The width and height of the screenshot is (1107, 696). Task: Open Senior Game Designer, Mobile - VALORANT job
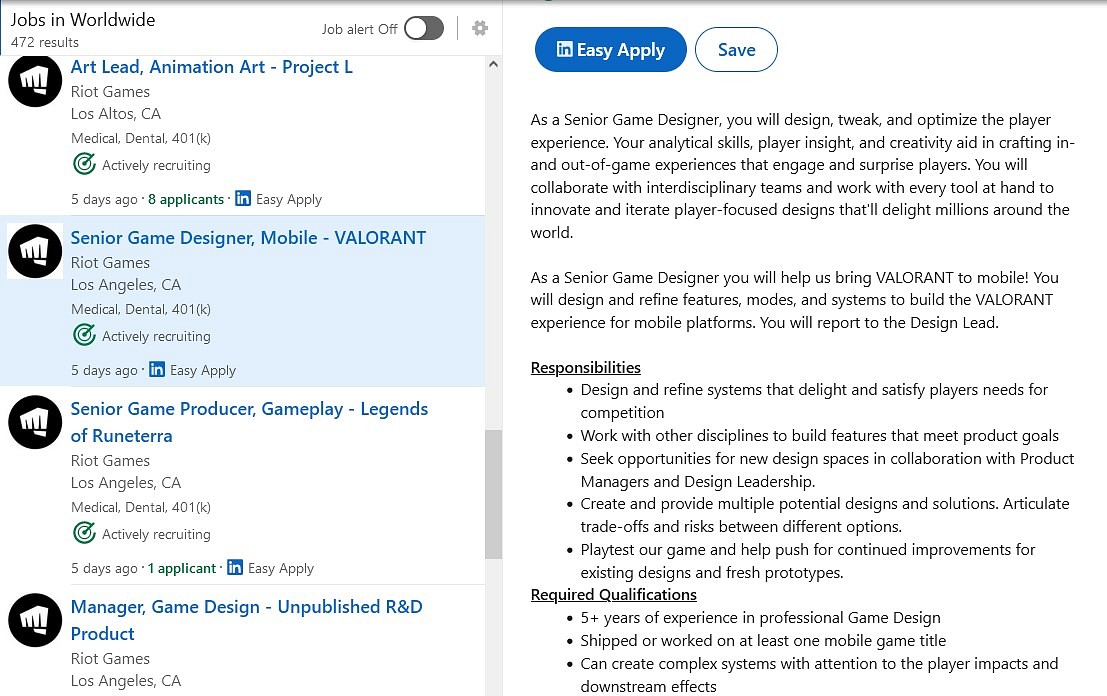click(249, 238)
